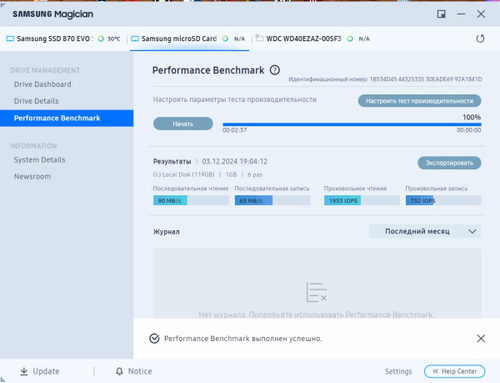Click the Notice link at bottom
The width and height of the screenshot is (500, 383).
point(140,371)
